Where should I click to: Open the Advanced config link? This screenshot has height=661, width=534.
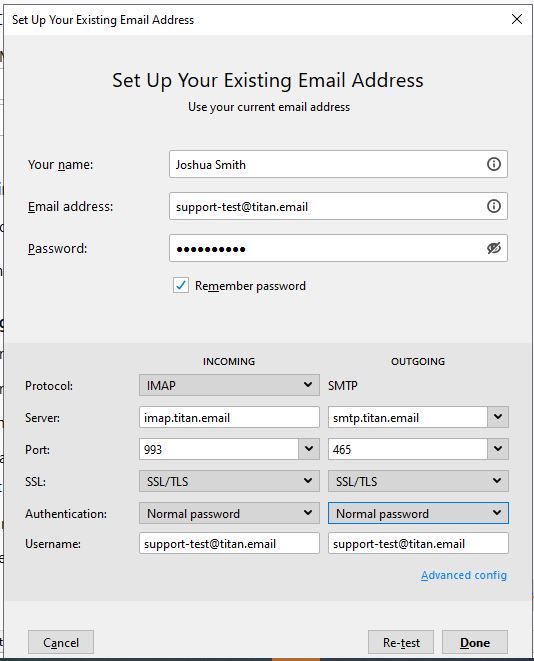click(x=464, y=575)
